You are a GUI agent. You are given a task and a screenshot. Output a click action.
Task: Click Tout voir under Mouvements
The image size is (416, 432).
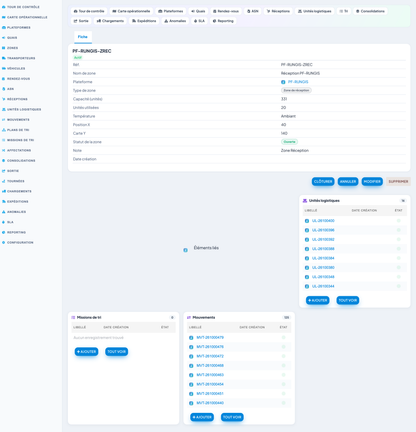[x=232, y=417]
